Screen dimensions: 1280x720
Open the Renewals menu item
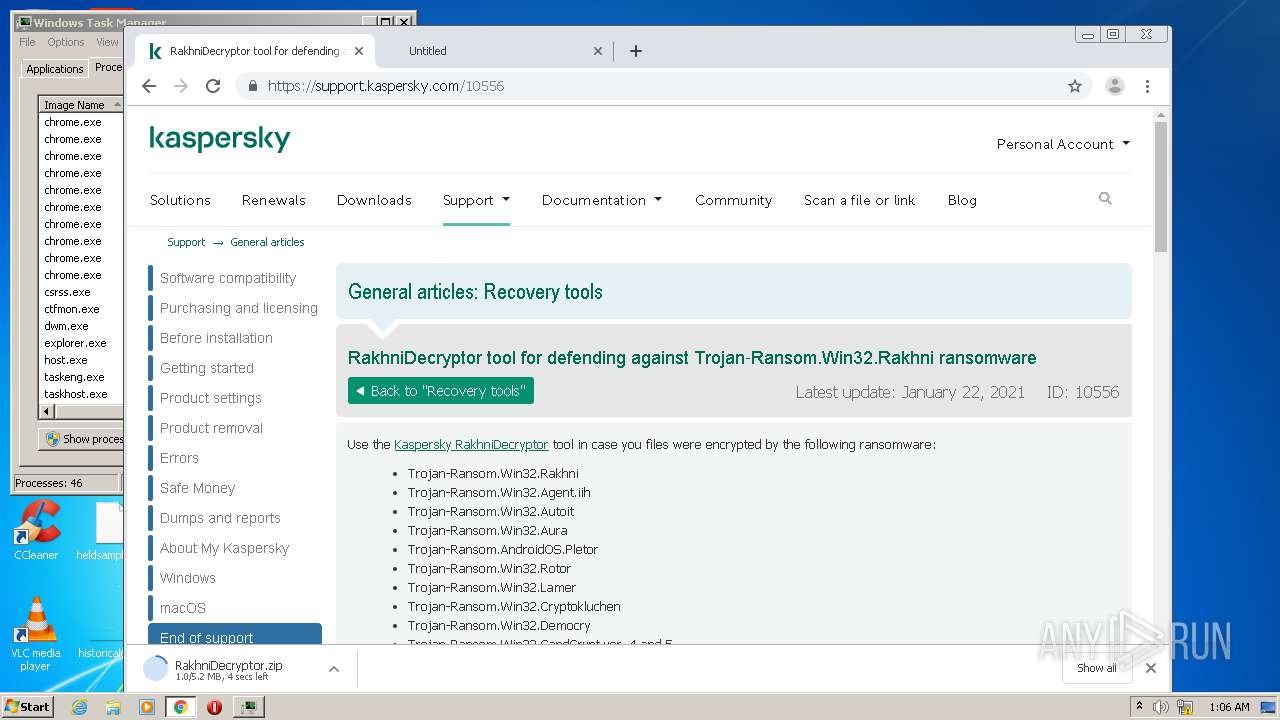[274, 200]
